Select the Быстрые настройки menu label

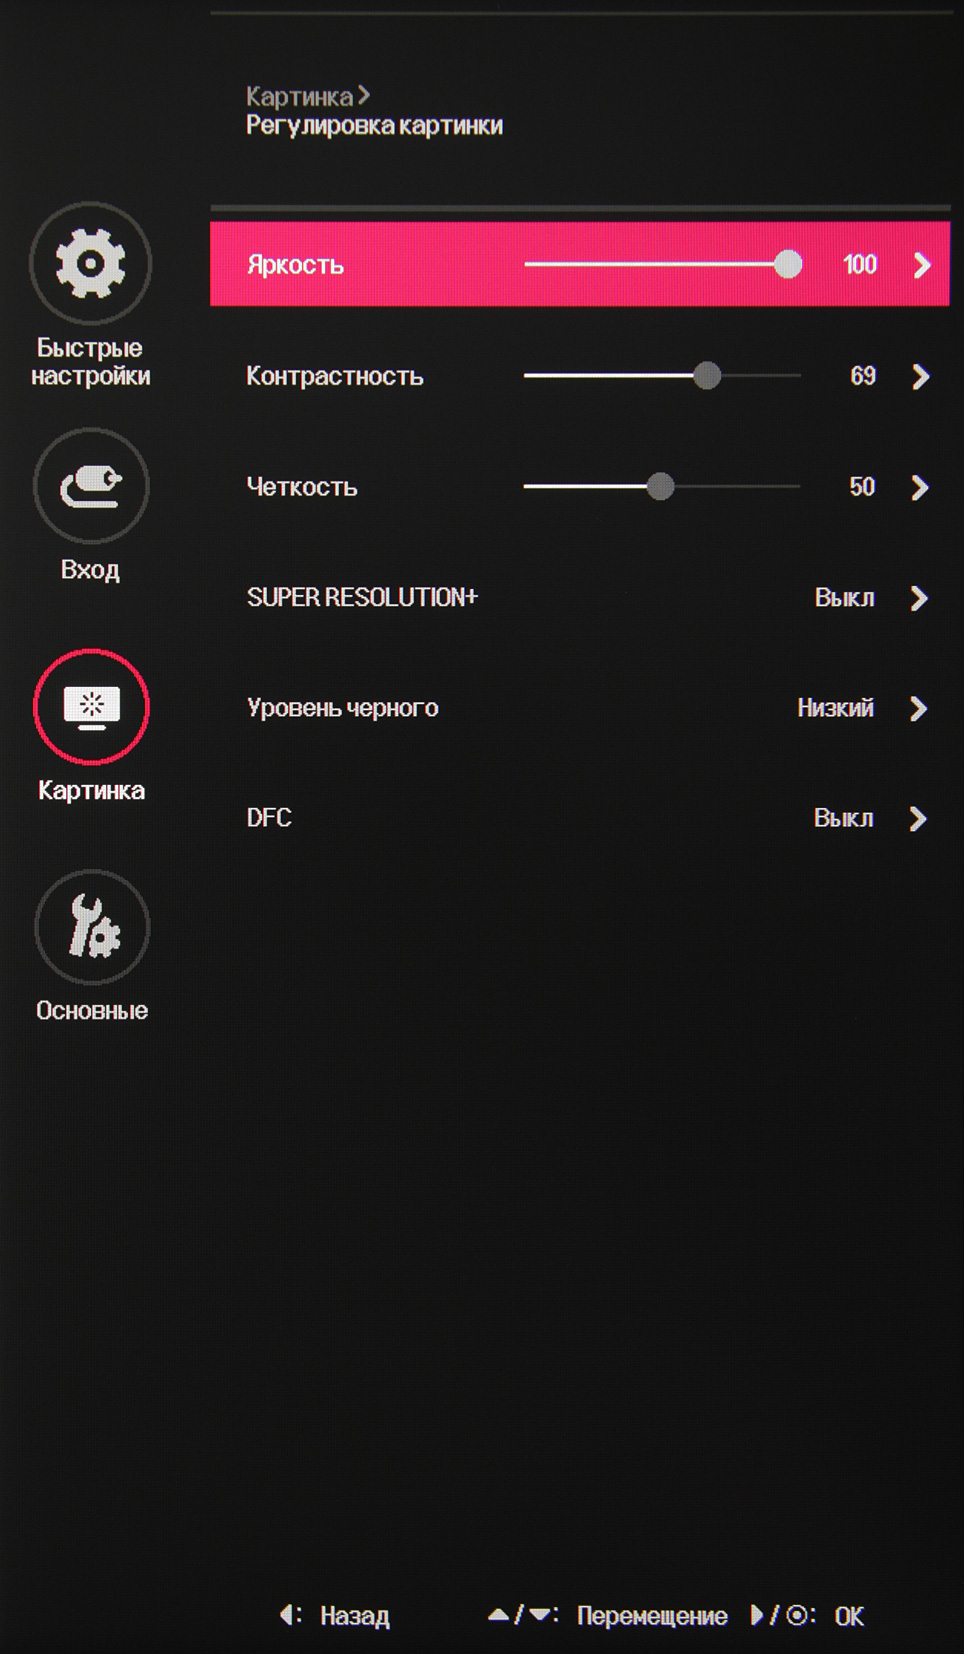[x=90, y=362]
